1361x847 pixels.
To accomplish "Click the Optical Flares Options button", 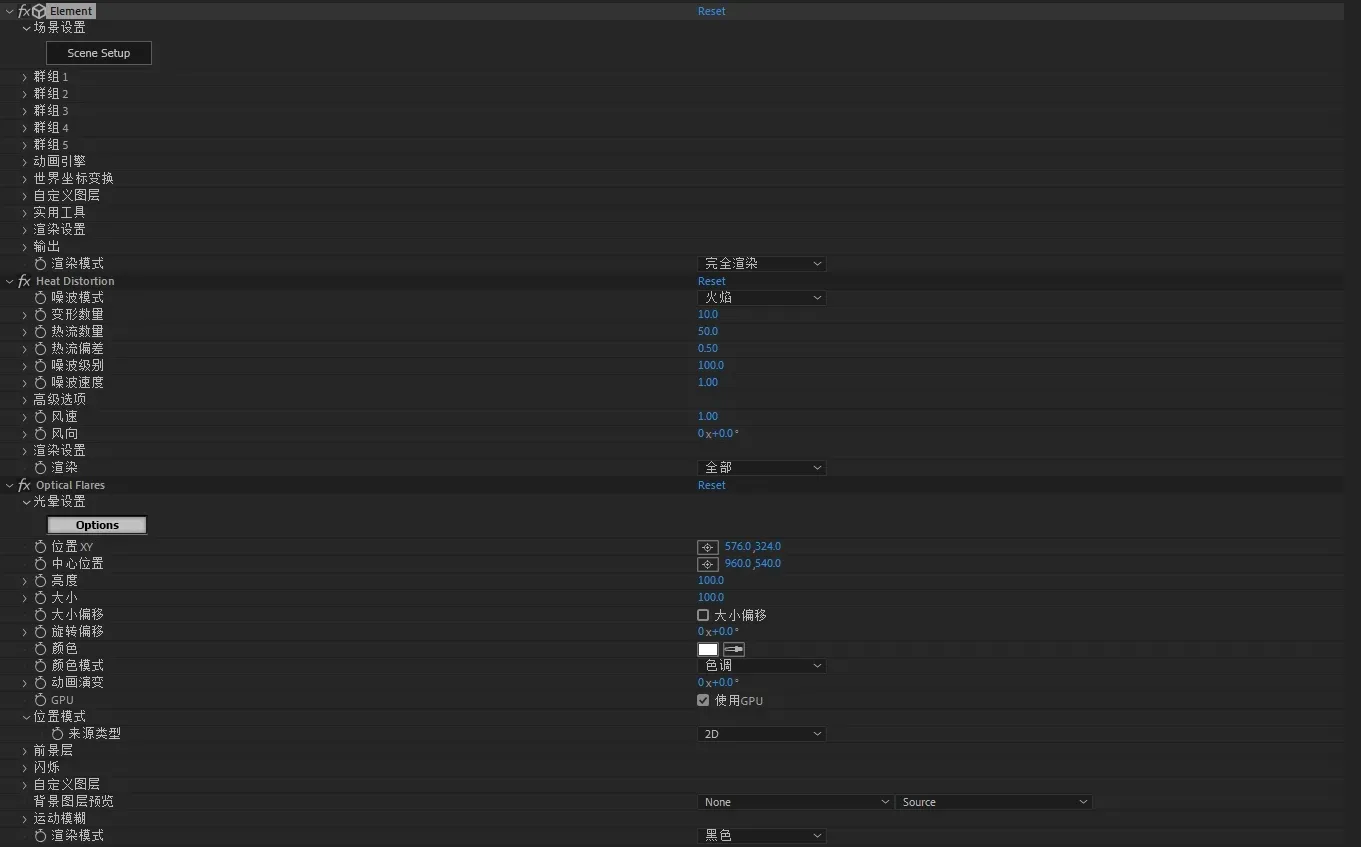I will [97, 525].
